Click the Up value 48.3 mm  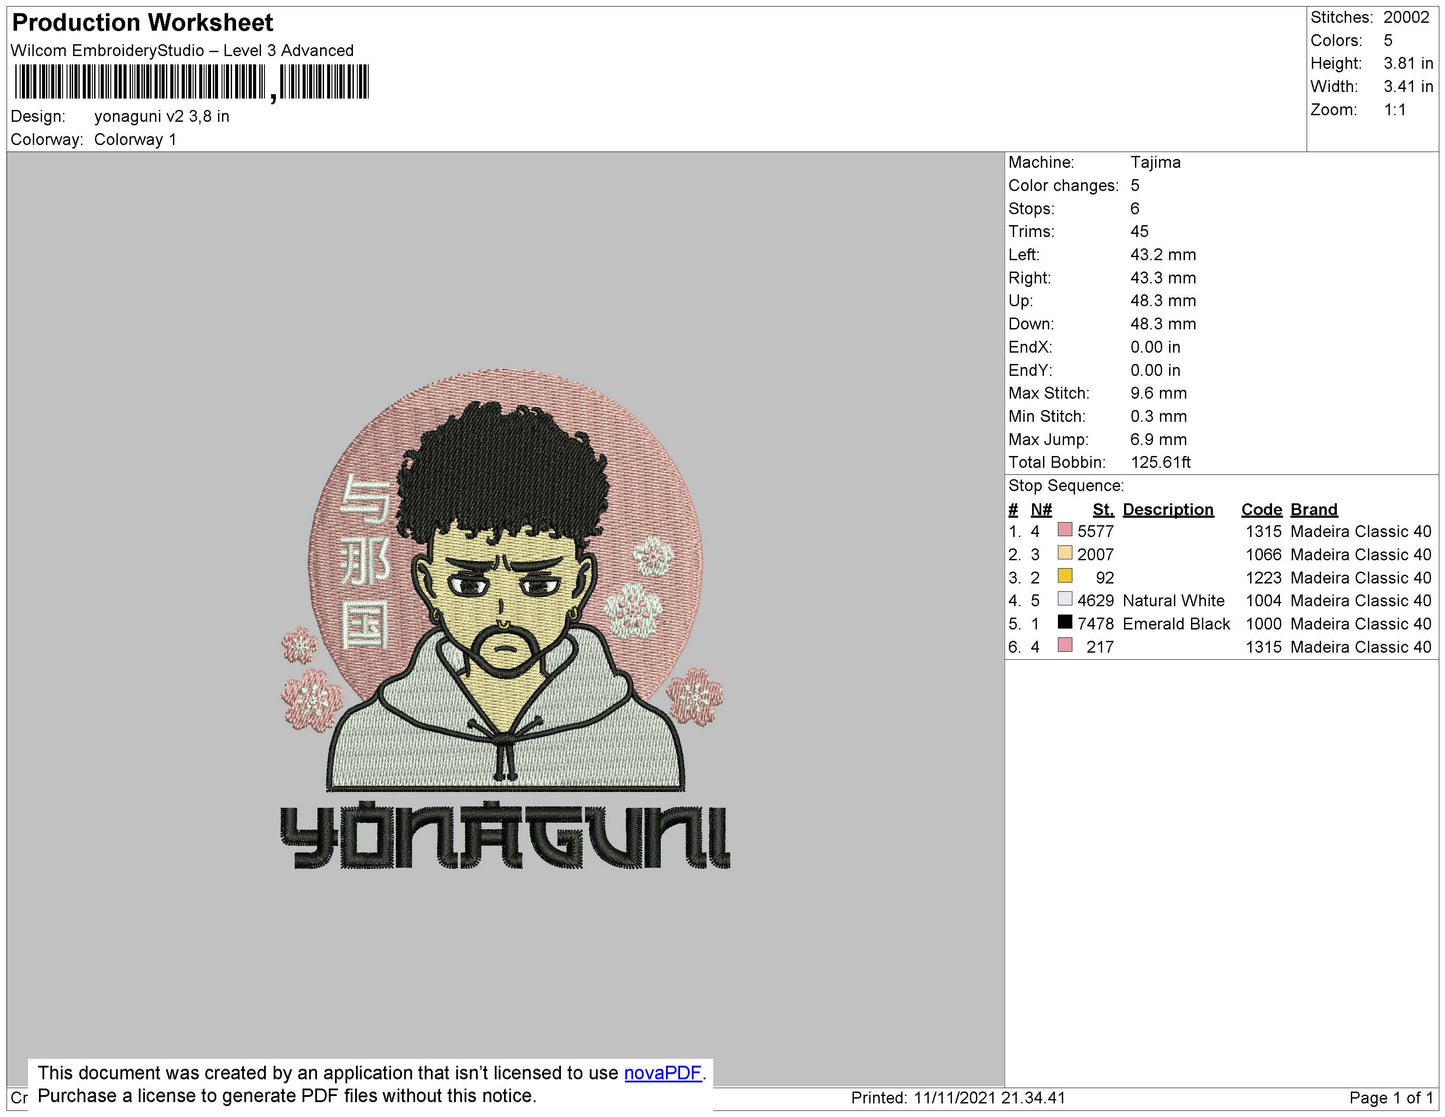tap(1163, 300)
